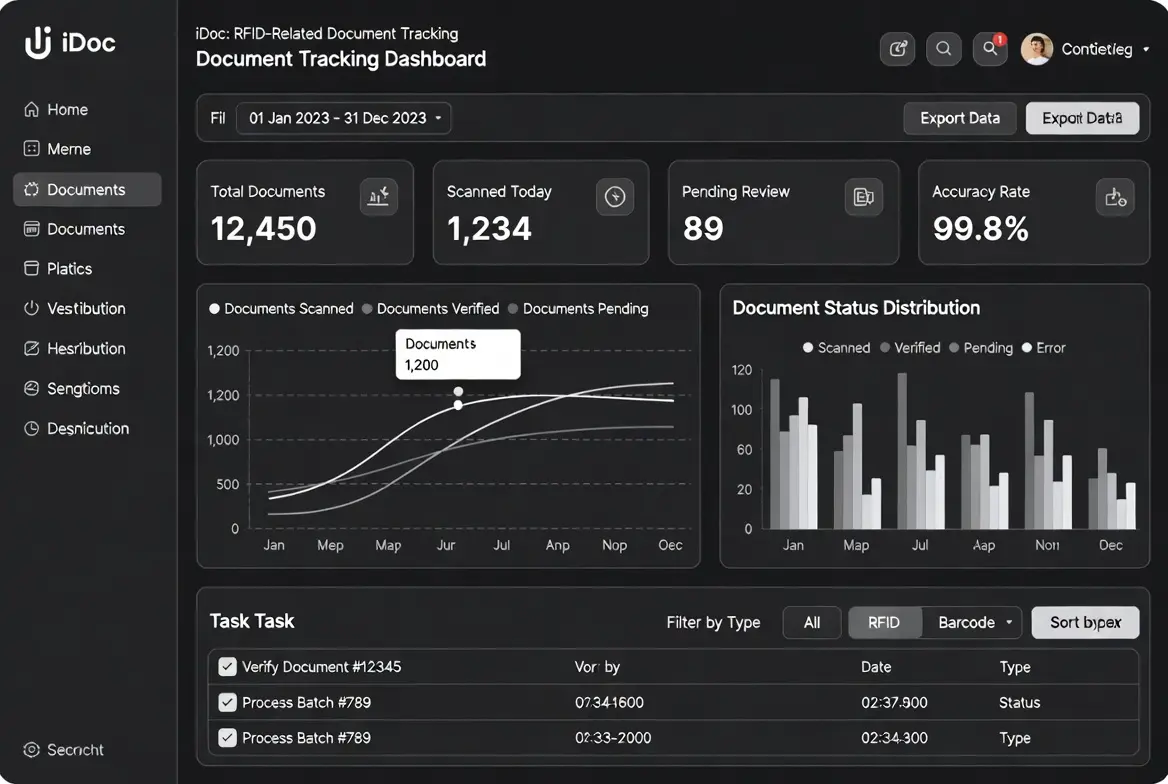
Task: Go to Home in the sidebar
Action: (x=67, y=110)
